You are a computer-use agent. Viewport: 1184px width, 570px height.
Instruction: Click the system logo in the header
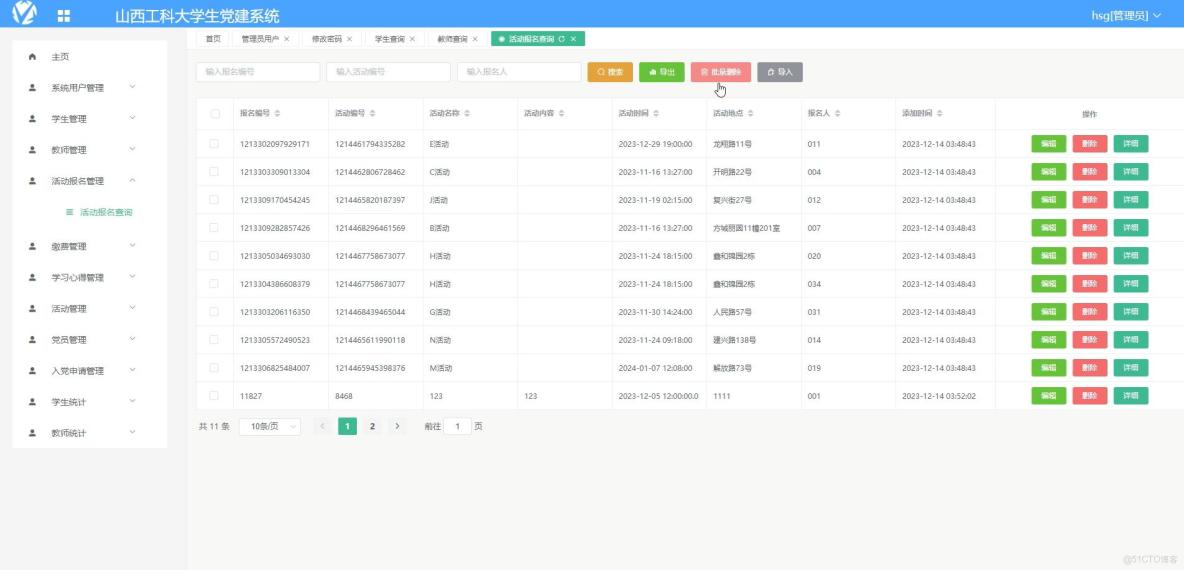pyautogui.click(x=24, y=14)
